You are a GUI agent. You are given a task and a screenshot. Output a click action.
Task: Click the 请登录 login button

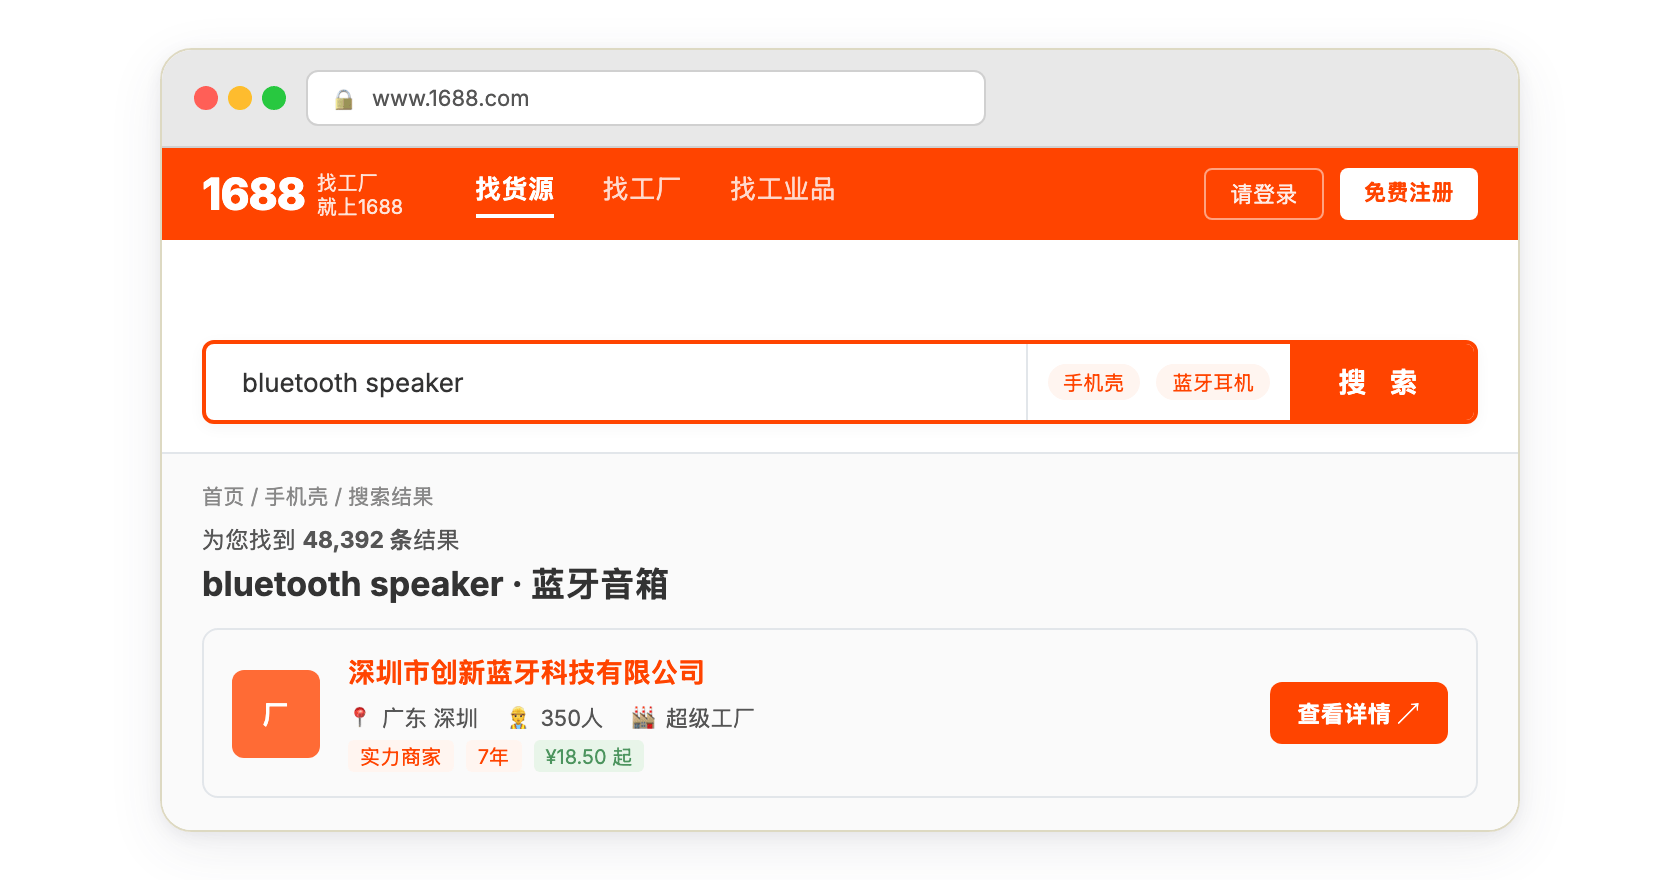(1264, 194)
